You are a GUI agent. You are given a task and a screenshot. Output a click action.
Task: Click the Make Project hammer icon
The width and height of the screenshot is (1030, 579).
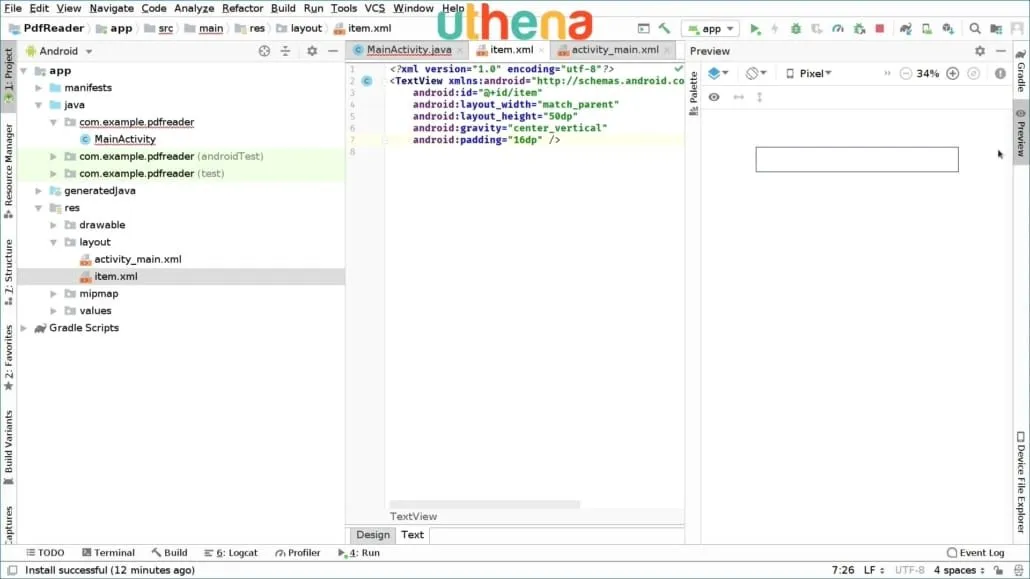664,28
